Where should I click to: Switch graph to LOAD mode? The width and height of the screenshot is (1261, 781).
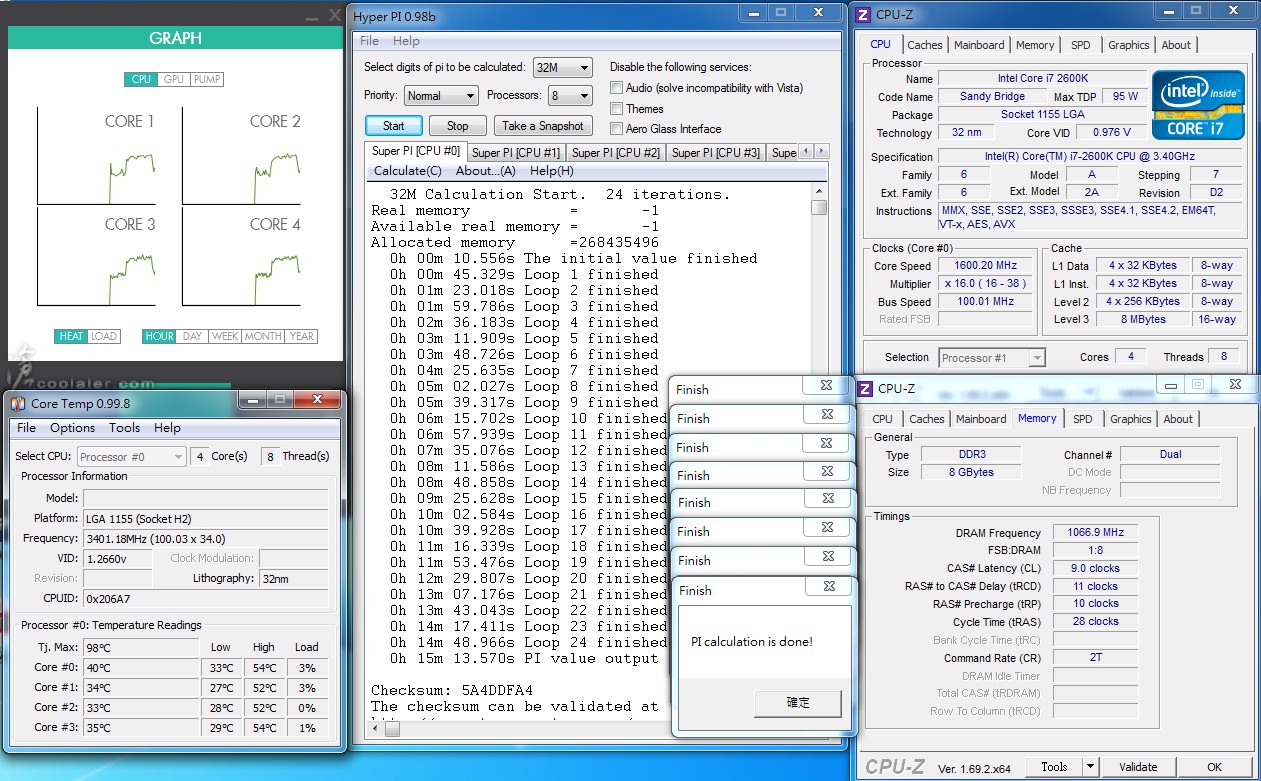click(104, 336)
